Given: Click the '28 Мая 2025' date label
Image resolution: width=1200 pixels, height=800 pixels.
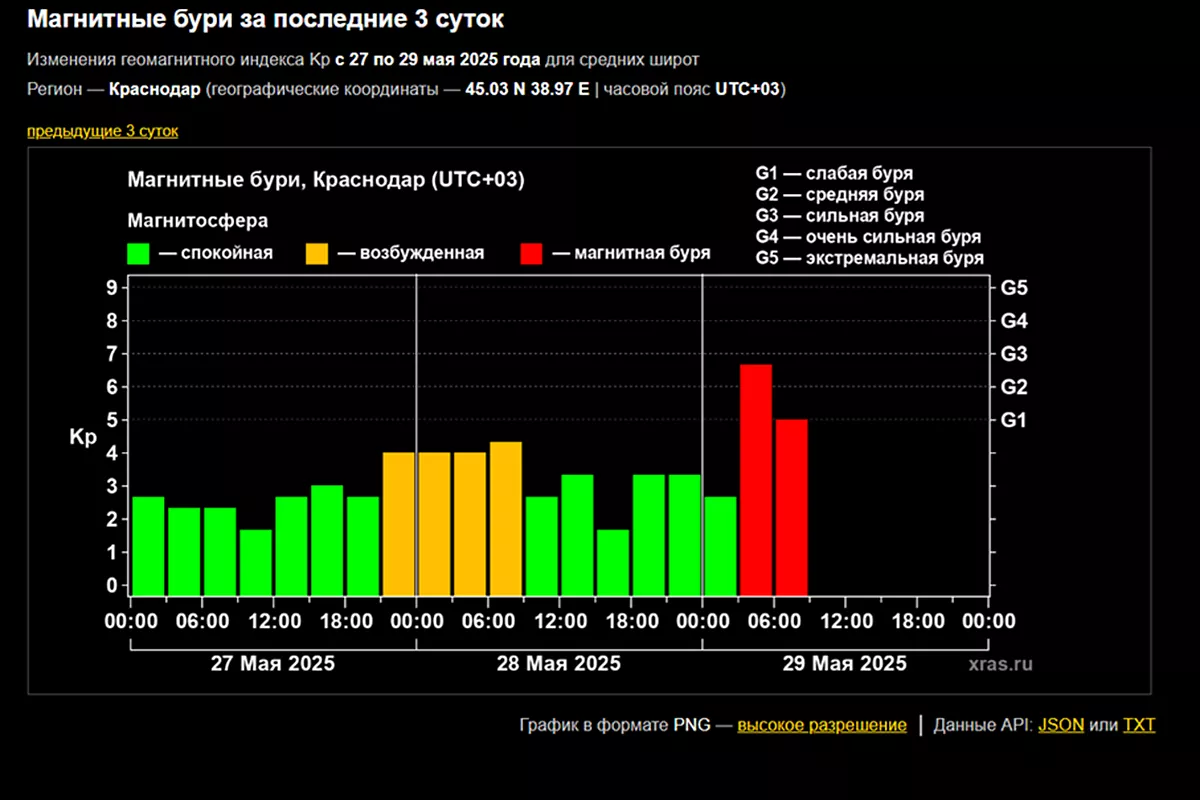Looking at the screenshot, I should pyautogui.click(x=559, y=664).
